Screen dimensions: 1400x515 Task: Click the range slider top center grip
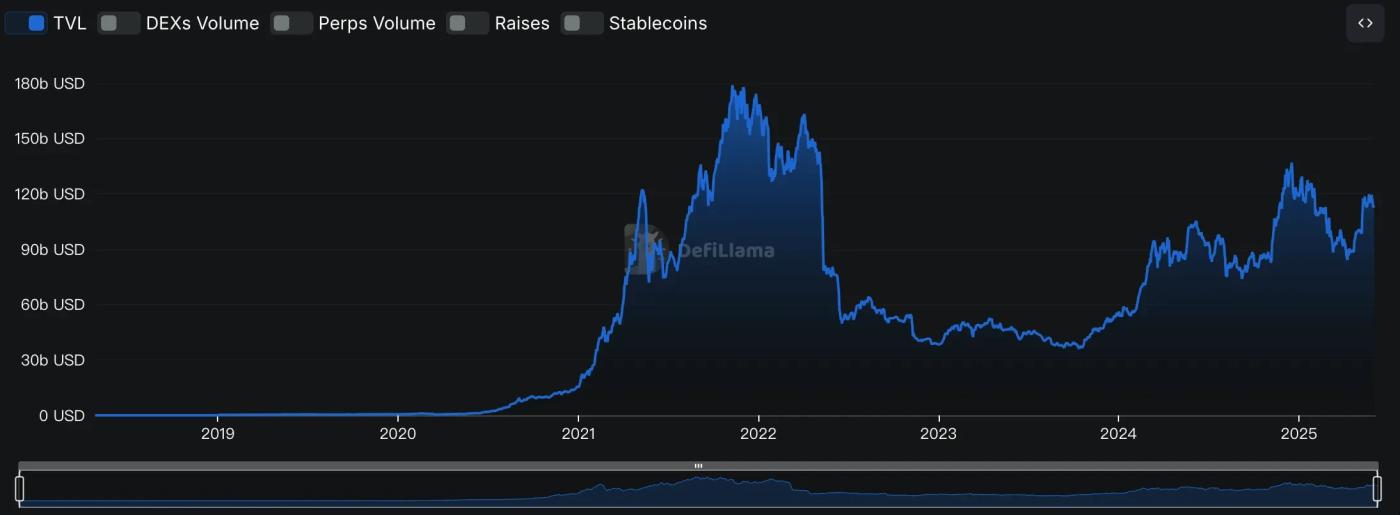click(699, 466)
